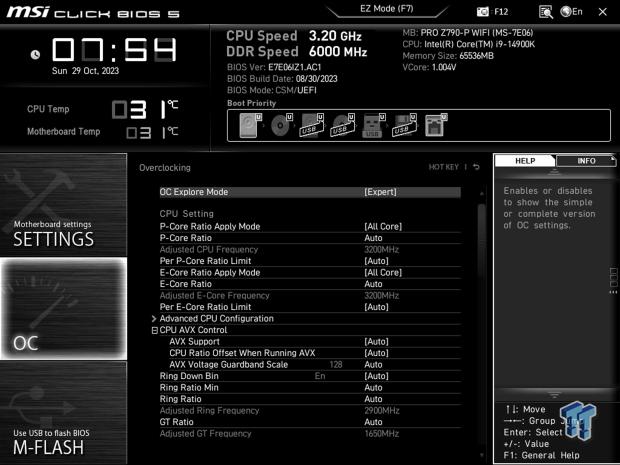Switch to the HELP tab
Viewport: 620px width, 465px height.
(525, 161)
